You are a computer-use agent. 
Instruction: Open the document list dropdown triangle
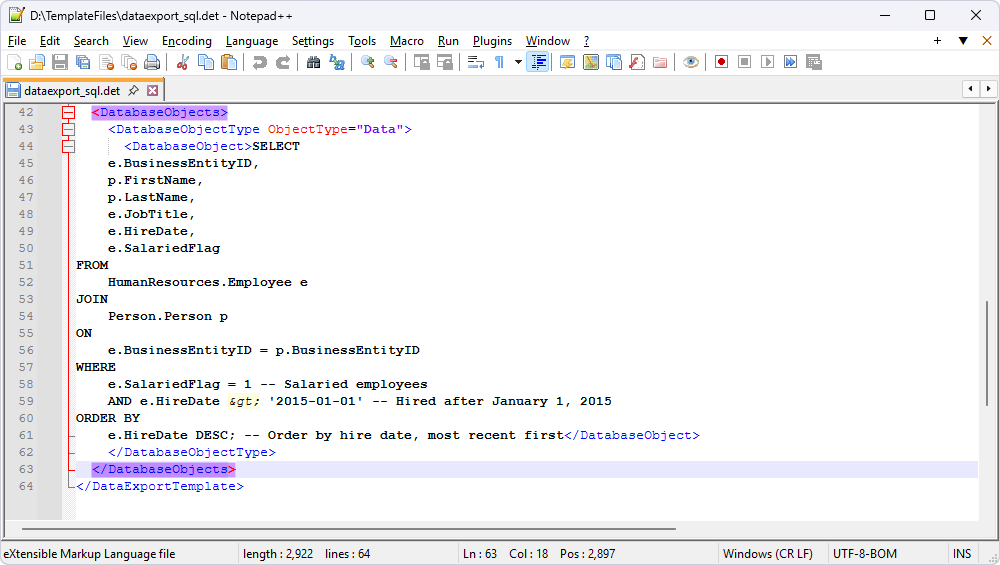point(963,41)
